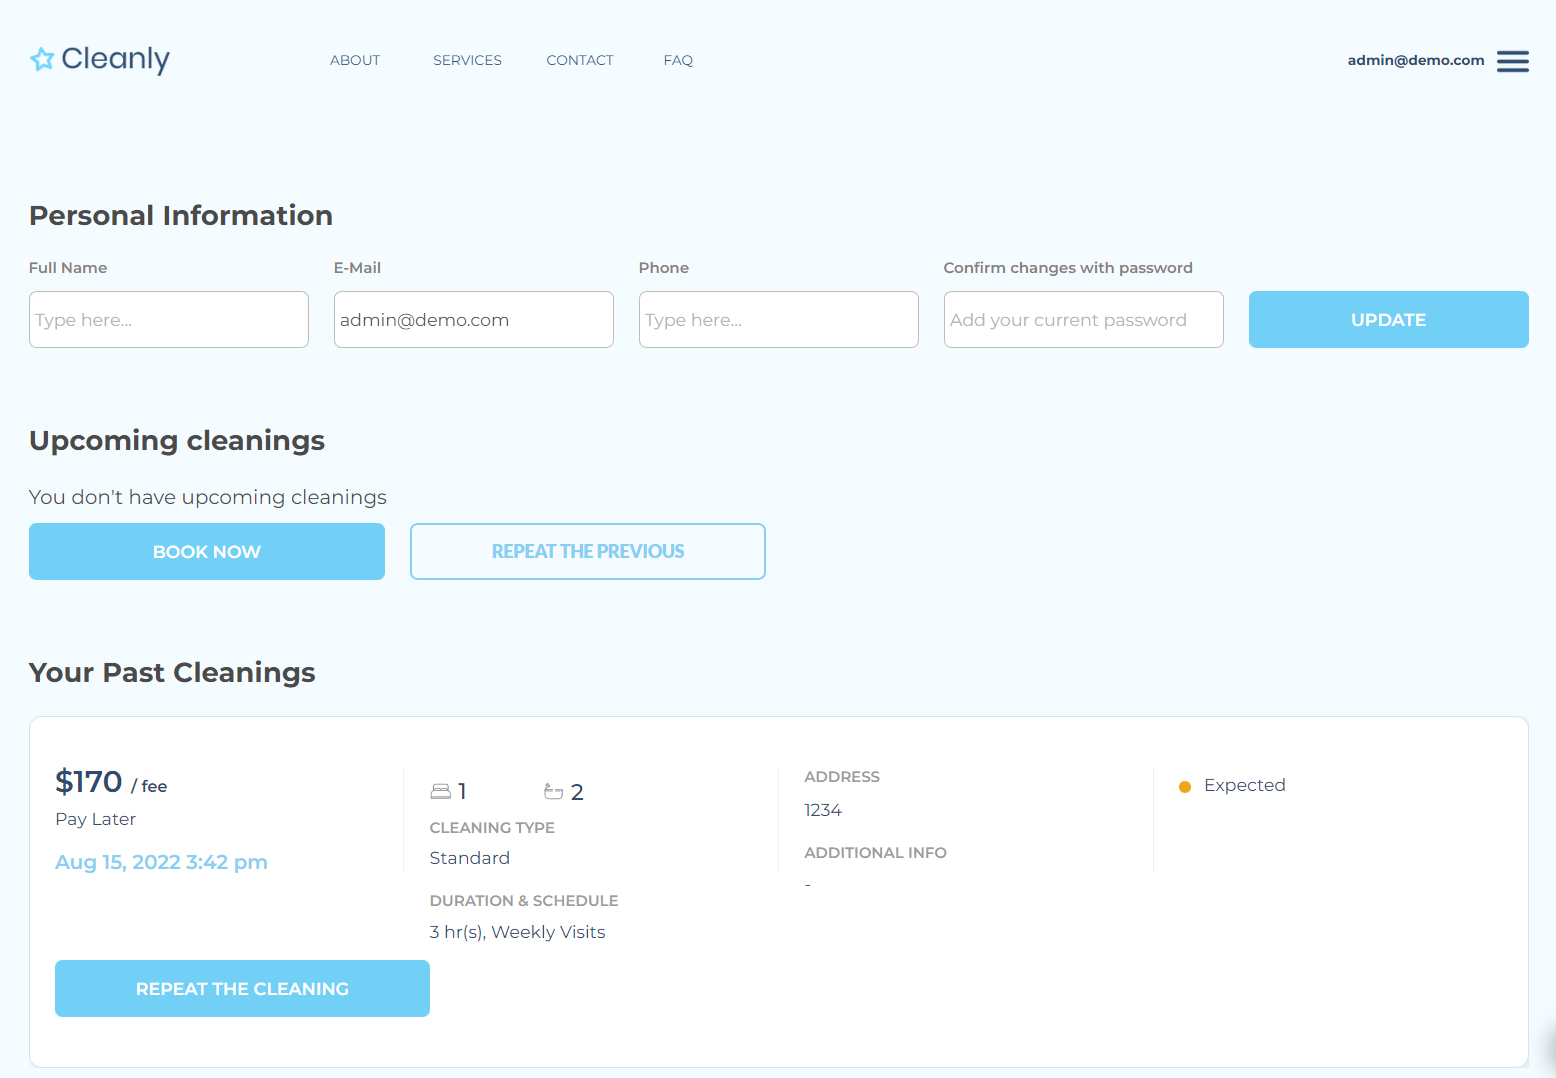Click the current password confirmation field

click(1084, 320)
